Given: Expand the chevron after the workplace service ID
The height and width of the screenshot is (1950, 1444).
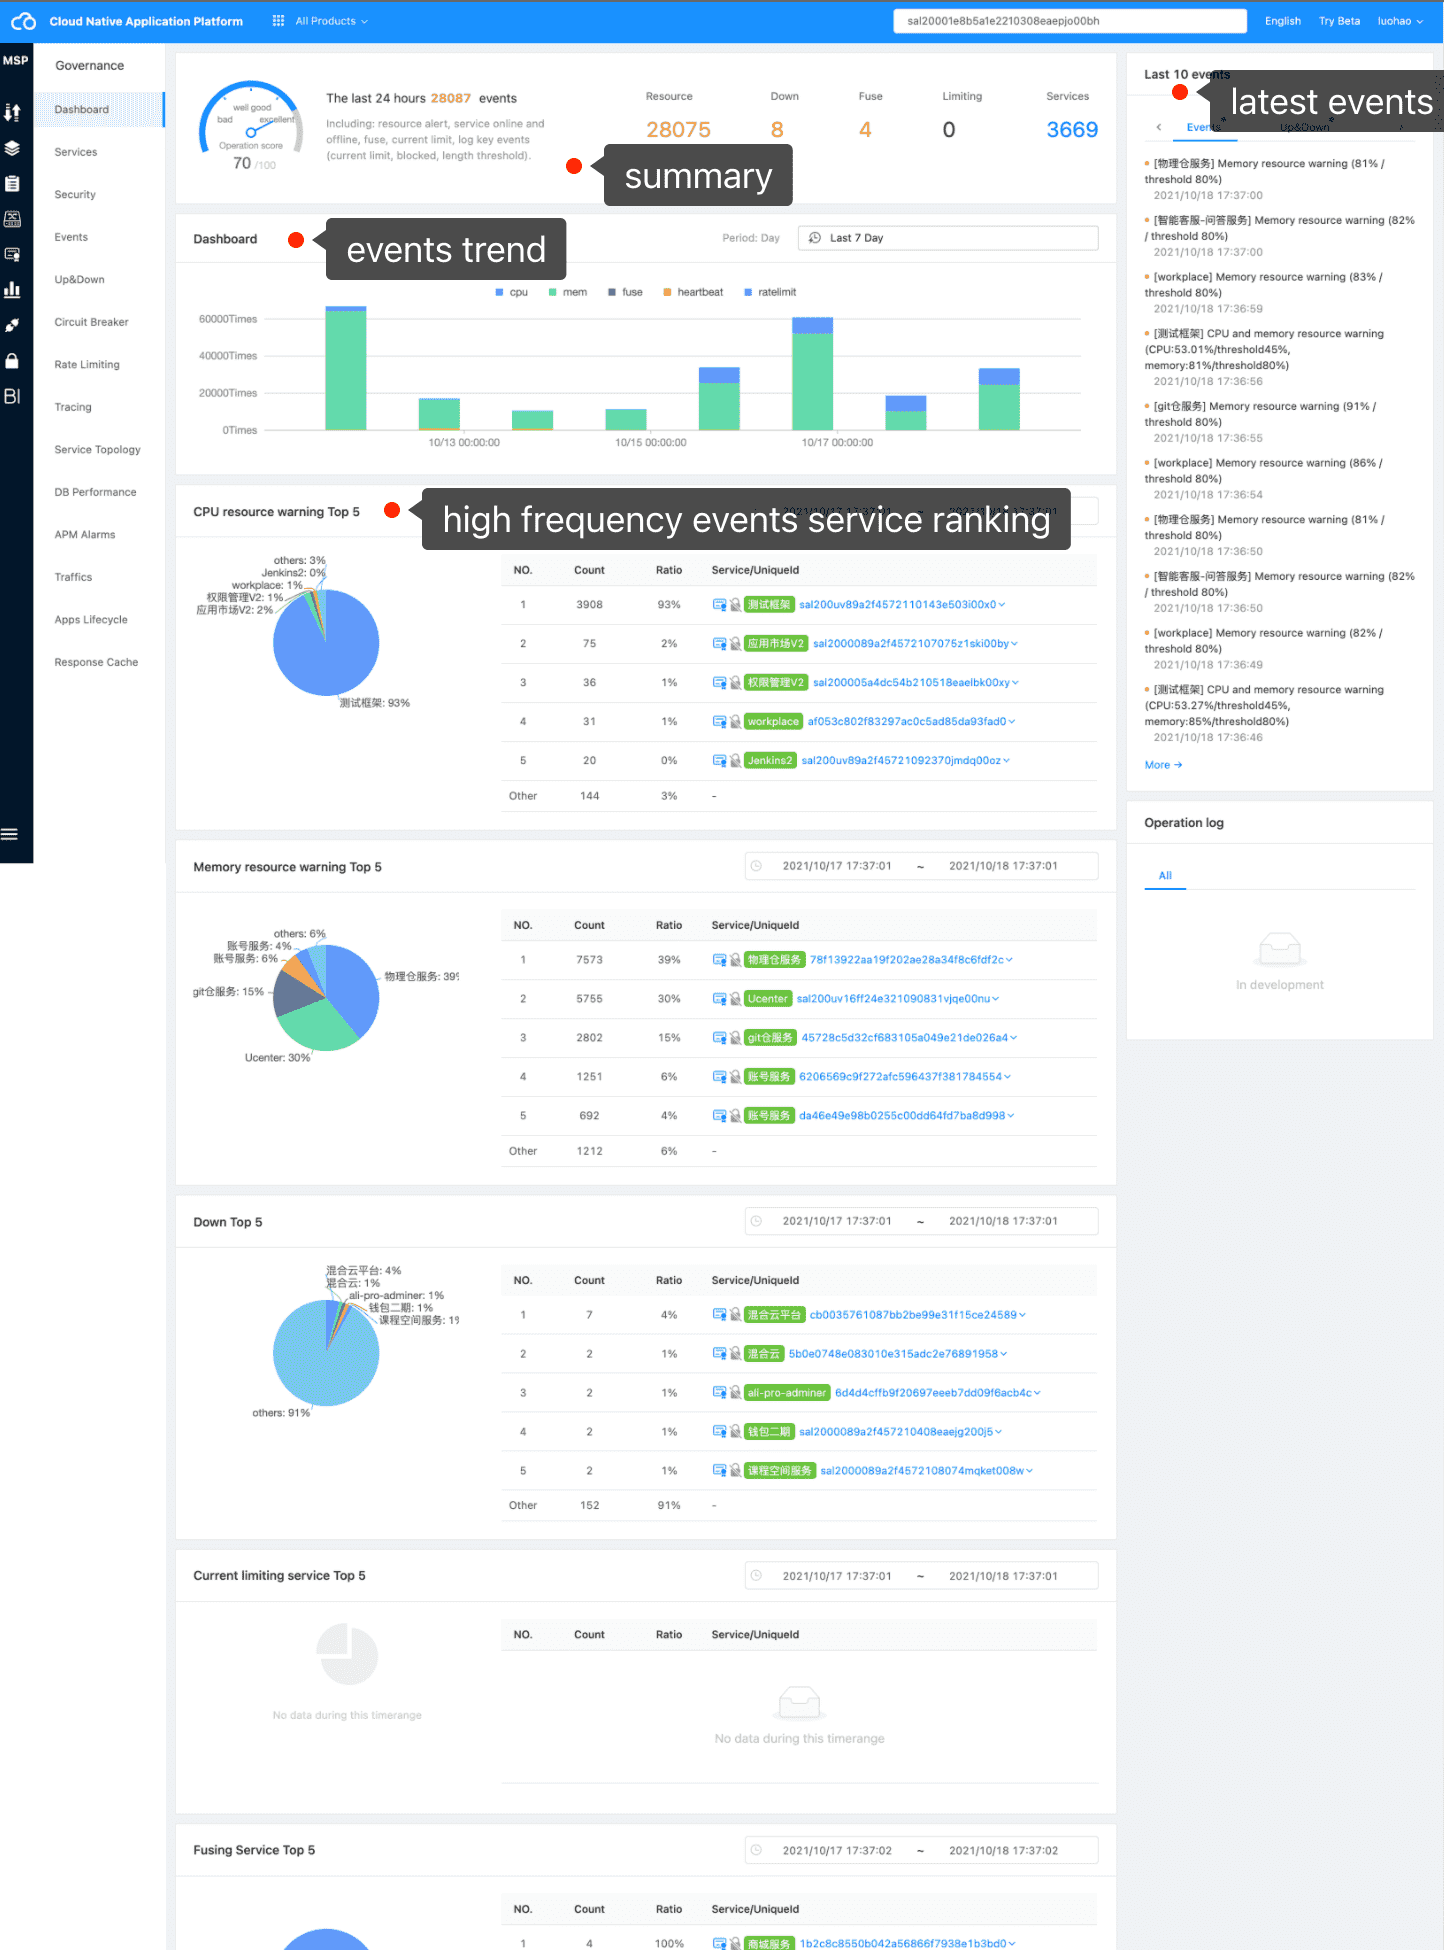Looking at the screenshot, I should tap(1012, 722).
